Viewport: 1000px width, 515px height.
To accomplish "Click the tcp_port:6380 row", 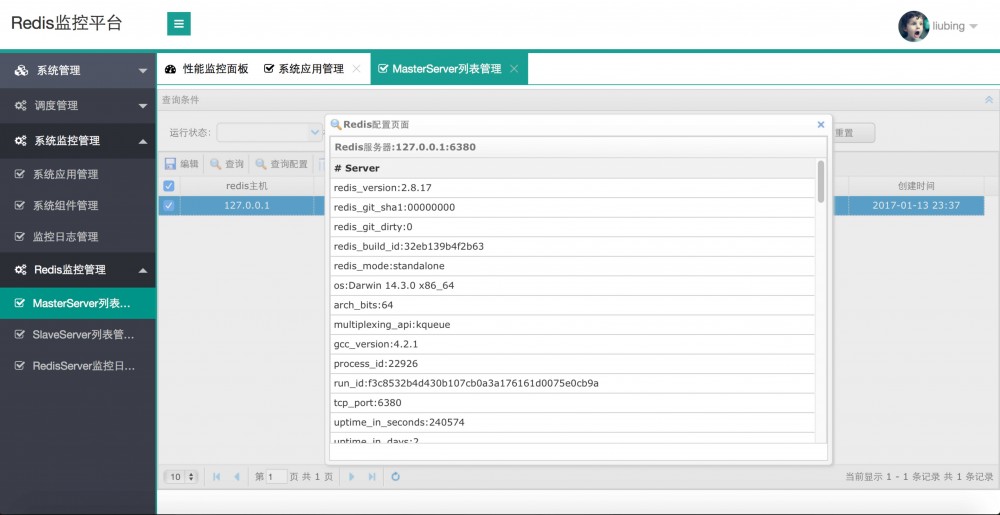I will pyautogui.click(x=573, y=403).
